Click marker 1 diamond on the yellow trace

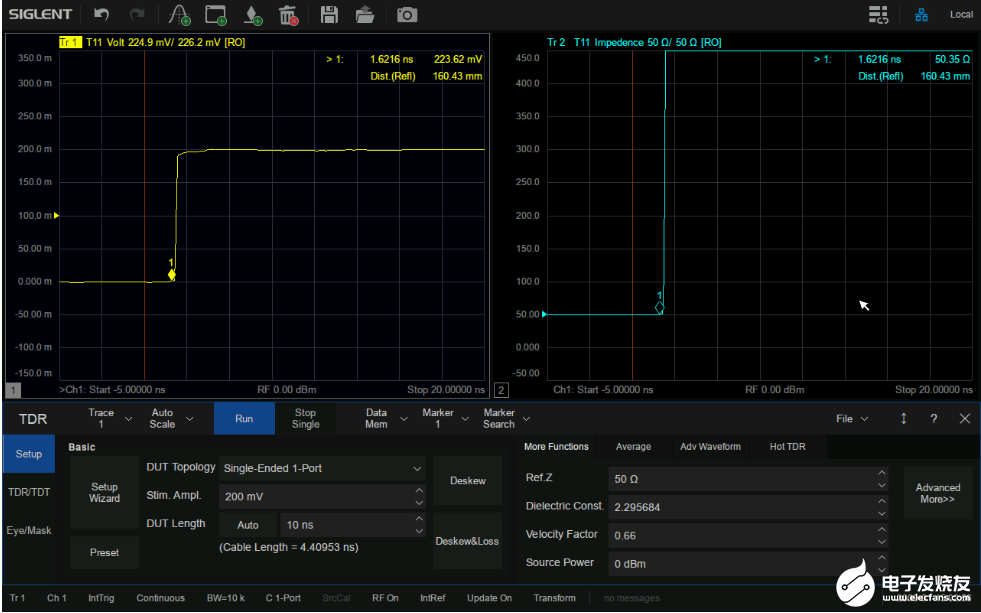(172, 275)
